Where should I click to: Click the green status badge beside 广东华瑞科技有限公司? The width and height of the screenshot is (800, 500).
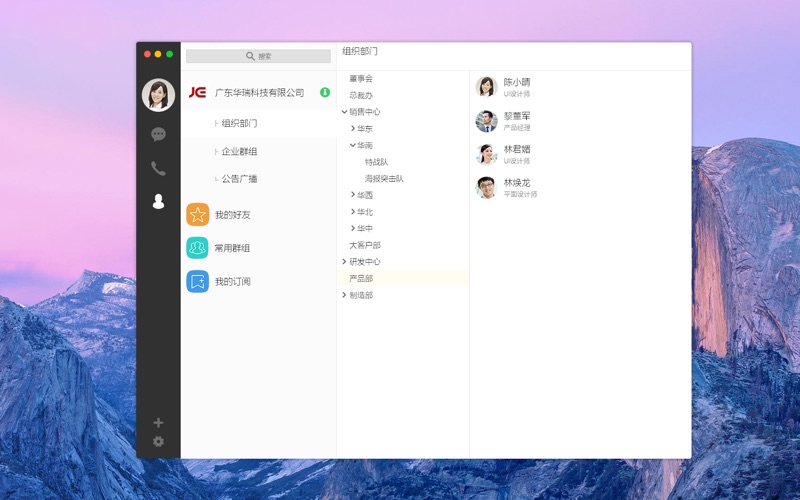click(324, 92)
